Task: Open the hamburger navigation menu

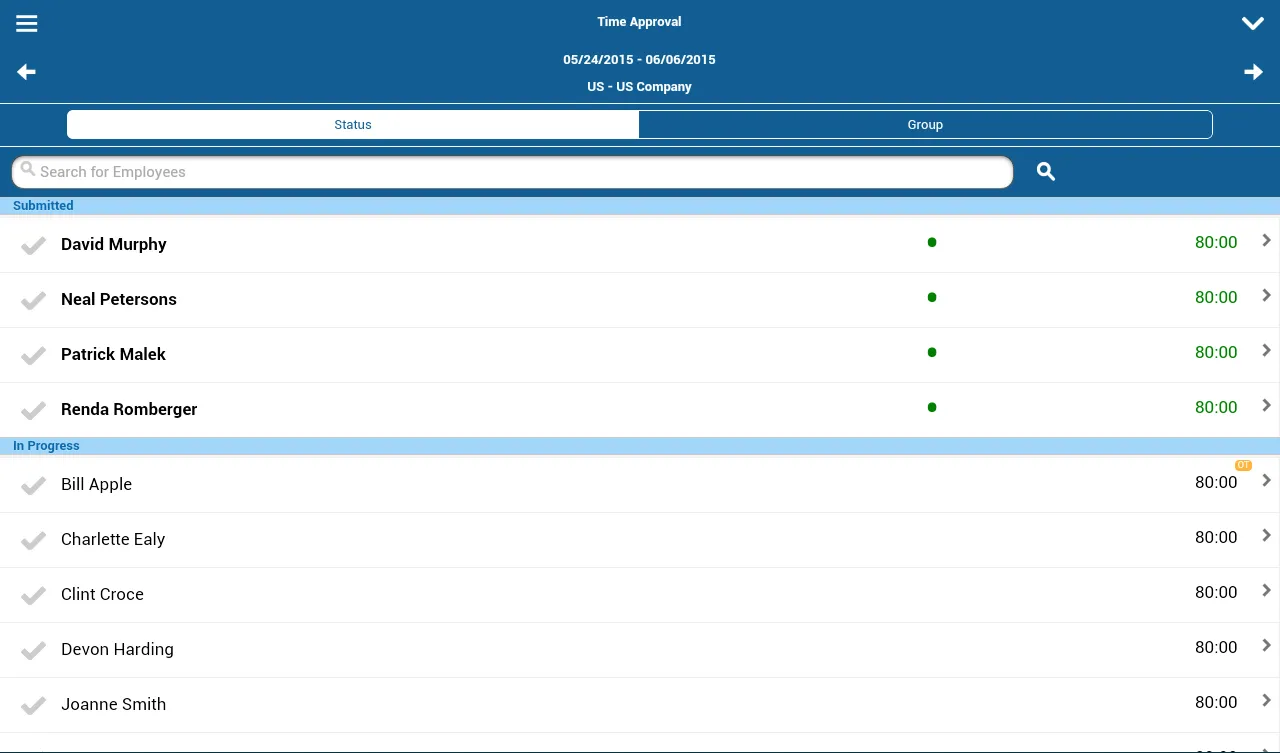Action: [27, 23]
